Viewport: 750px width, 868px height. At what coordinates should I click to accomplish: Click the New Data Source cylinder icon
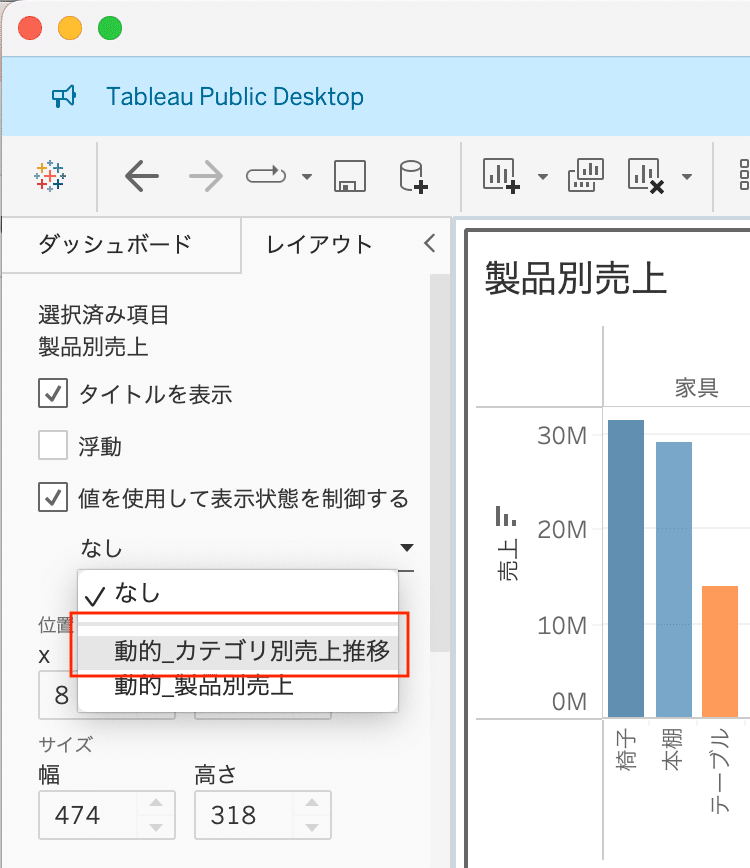(413, 177)
